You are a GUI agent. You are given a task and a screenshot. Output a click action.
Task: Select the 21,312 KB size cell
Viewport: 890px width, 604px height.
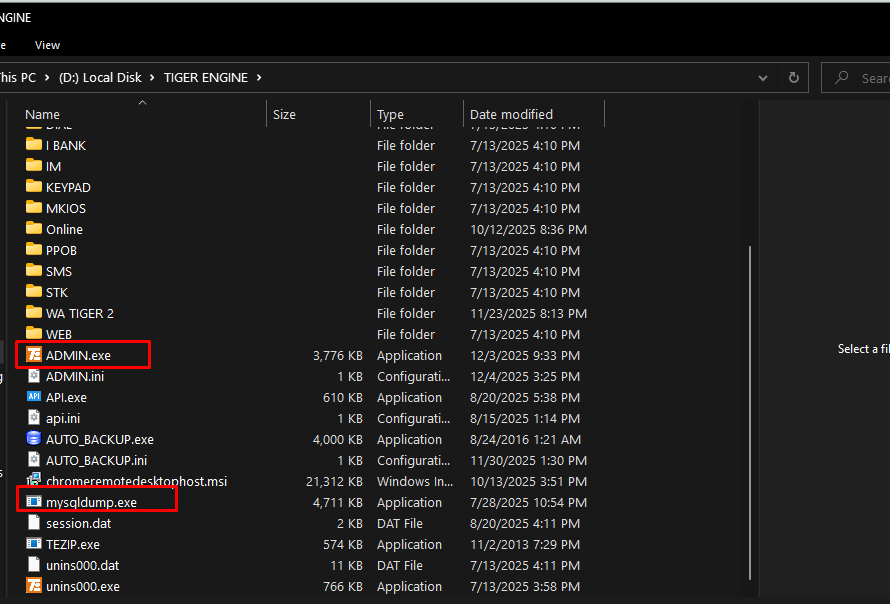[x=334, y=481]
